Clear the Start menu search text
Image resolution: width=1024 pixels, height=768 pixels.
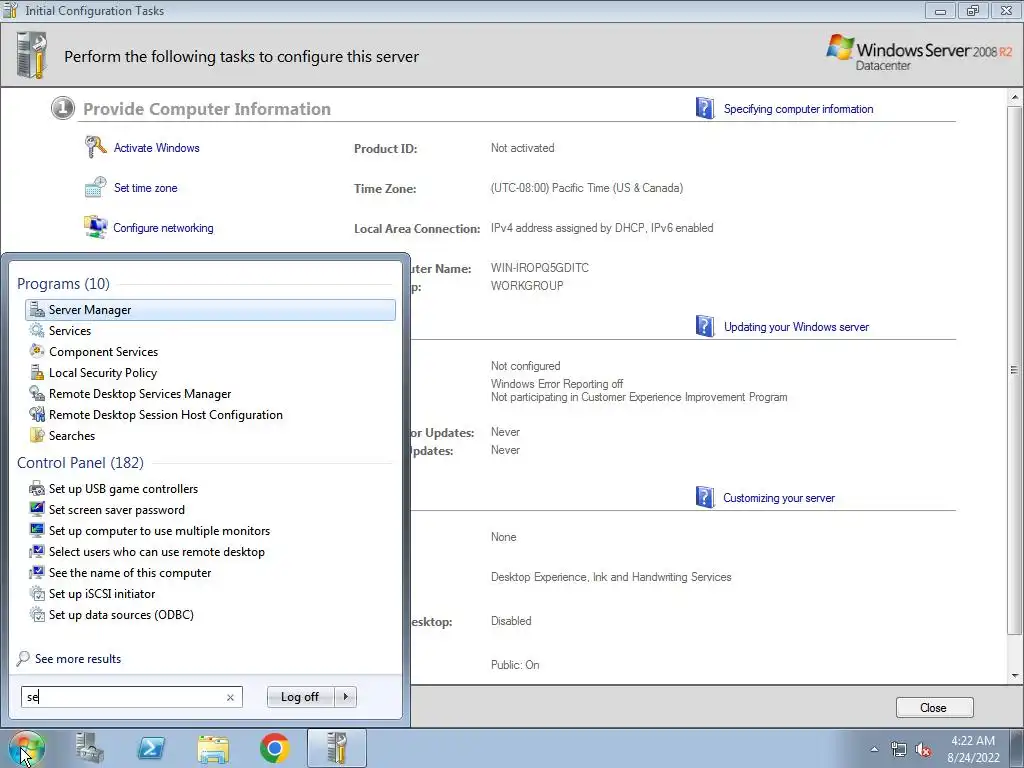(231, 697)
